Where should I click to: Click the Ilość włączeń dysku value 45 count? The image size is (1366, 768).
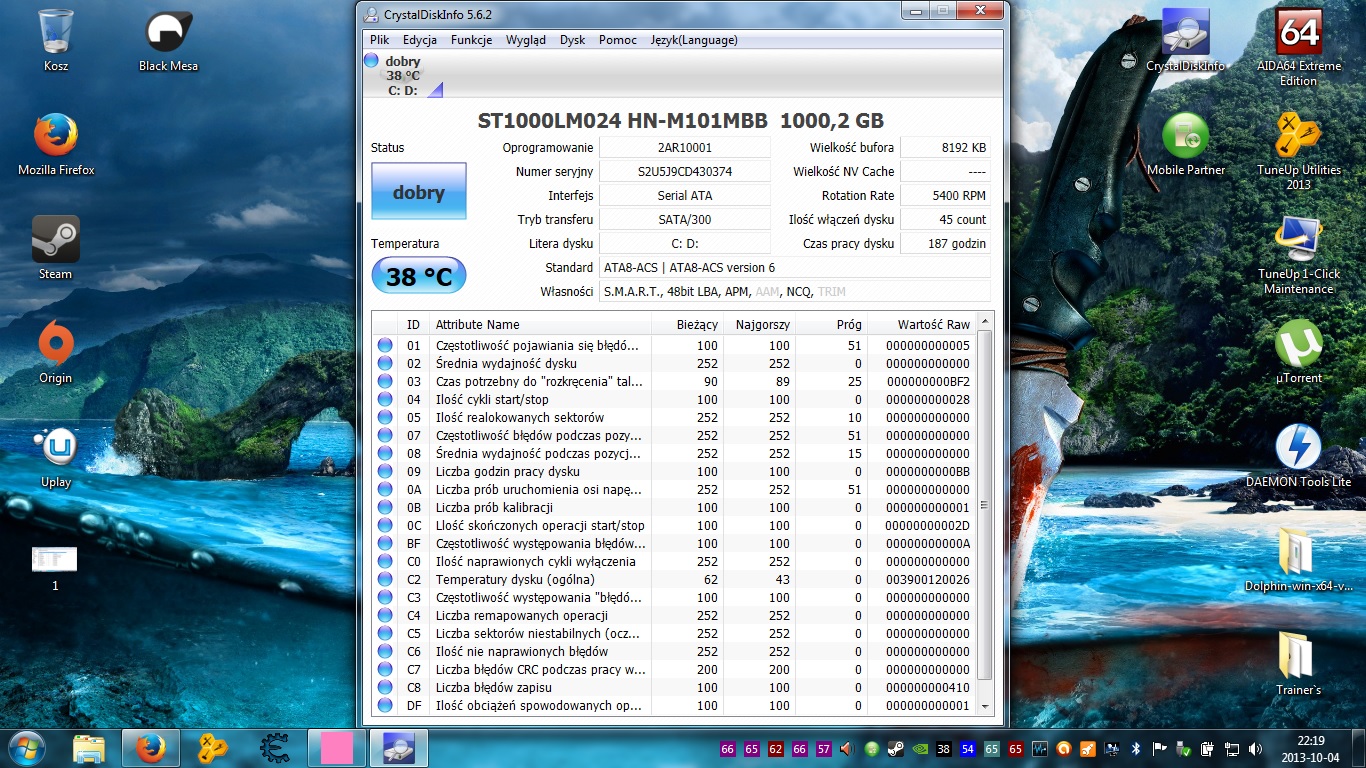(945, 219)
